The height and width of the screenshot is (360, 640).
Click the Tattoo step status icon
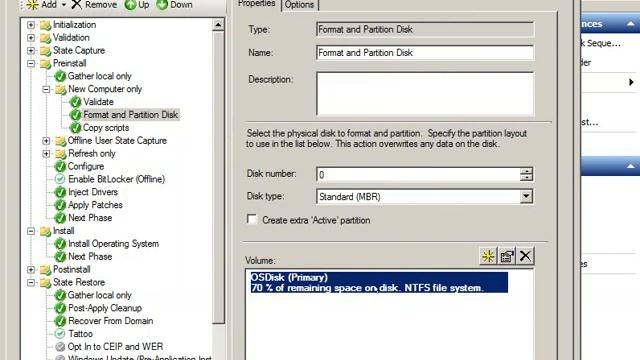click(60, 334)
